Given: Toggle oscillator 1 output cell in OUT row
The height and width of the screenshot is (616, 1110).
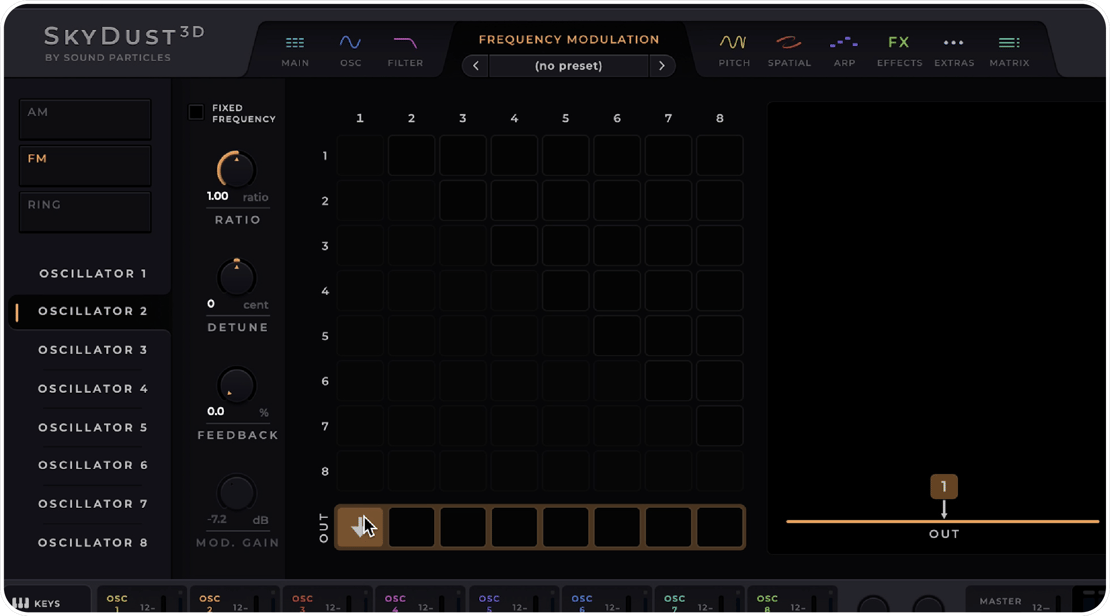Looking at the screenshot, I should 360,527.
